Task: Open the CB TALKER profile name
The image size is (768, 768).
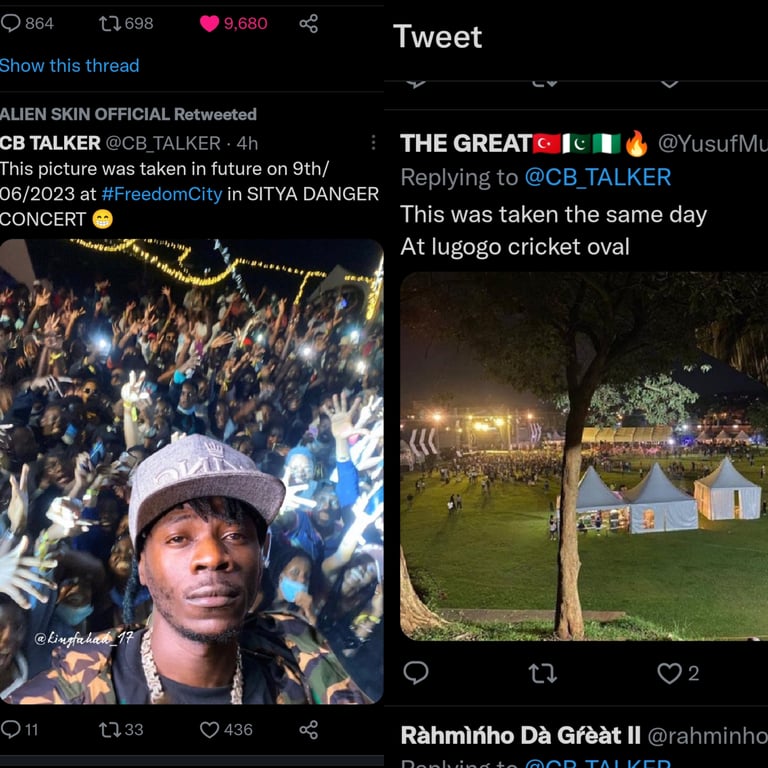Action: [50, 143]
